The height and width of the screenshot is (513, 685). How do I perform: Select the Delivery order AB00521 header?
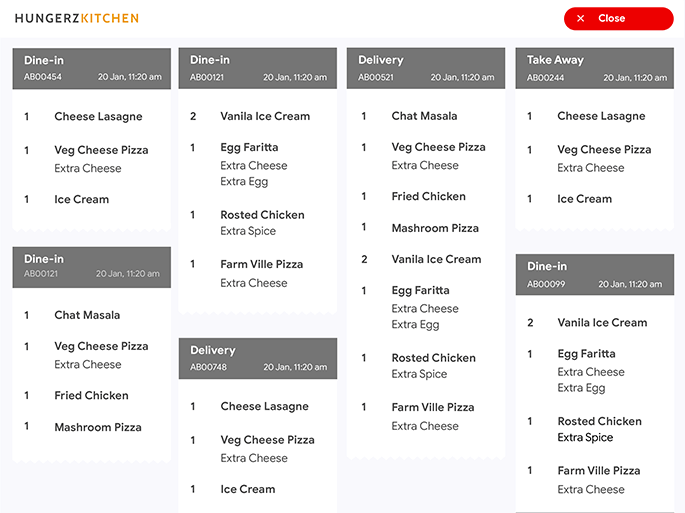click(x=425, y=68)
